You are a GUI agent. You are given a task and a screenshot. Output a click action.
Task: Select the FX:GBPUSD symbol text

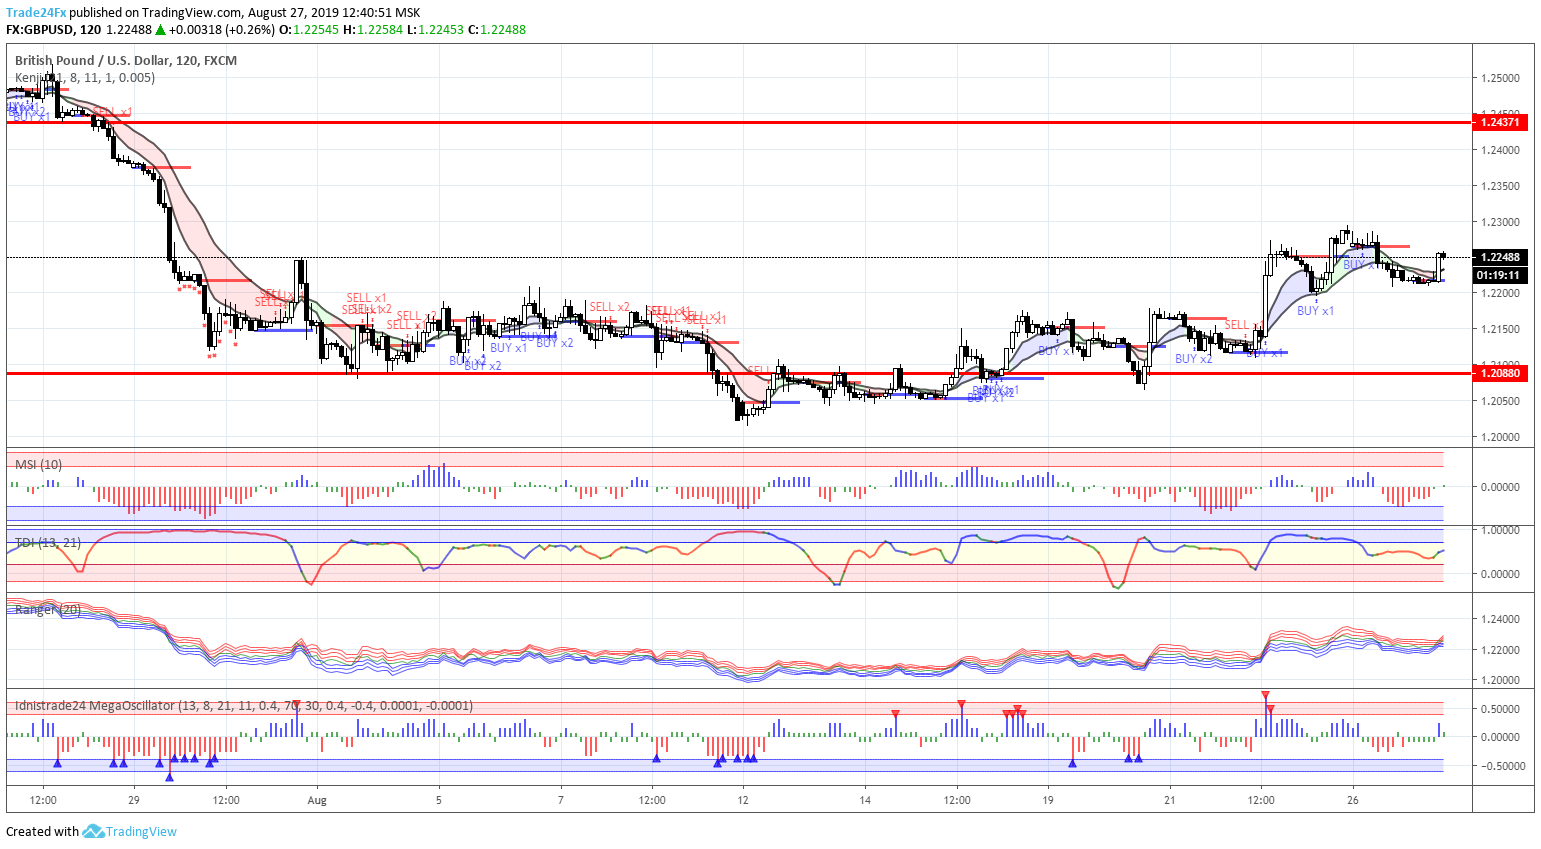tap(40, 29)
